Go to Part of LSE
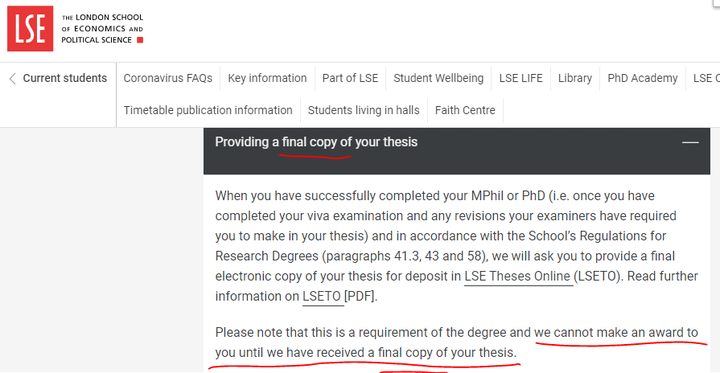 [350, 79]
